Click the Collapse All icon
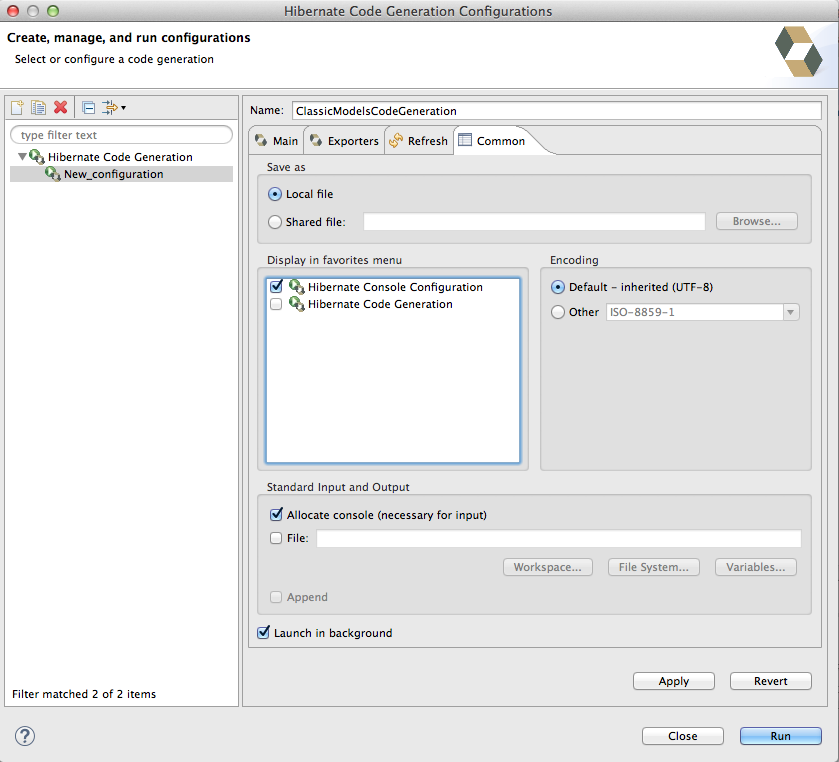 pos(89,108)
